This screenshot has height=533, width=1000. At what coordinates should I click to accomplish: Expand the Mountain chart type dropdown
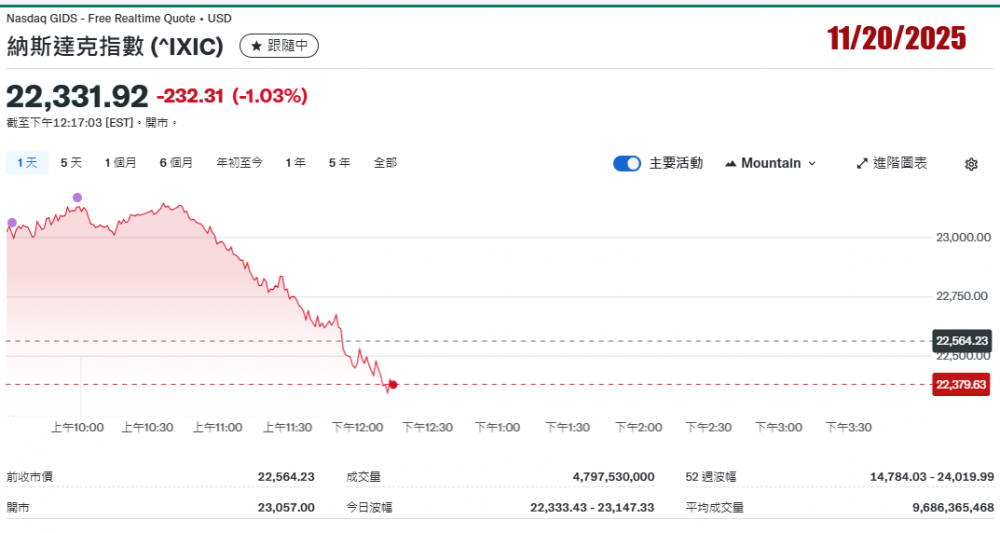pos(811,163)
